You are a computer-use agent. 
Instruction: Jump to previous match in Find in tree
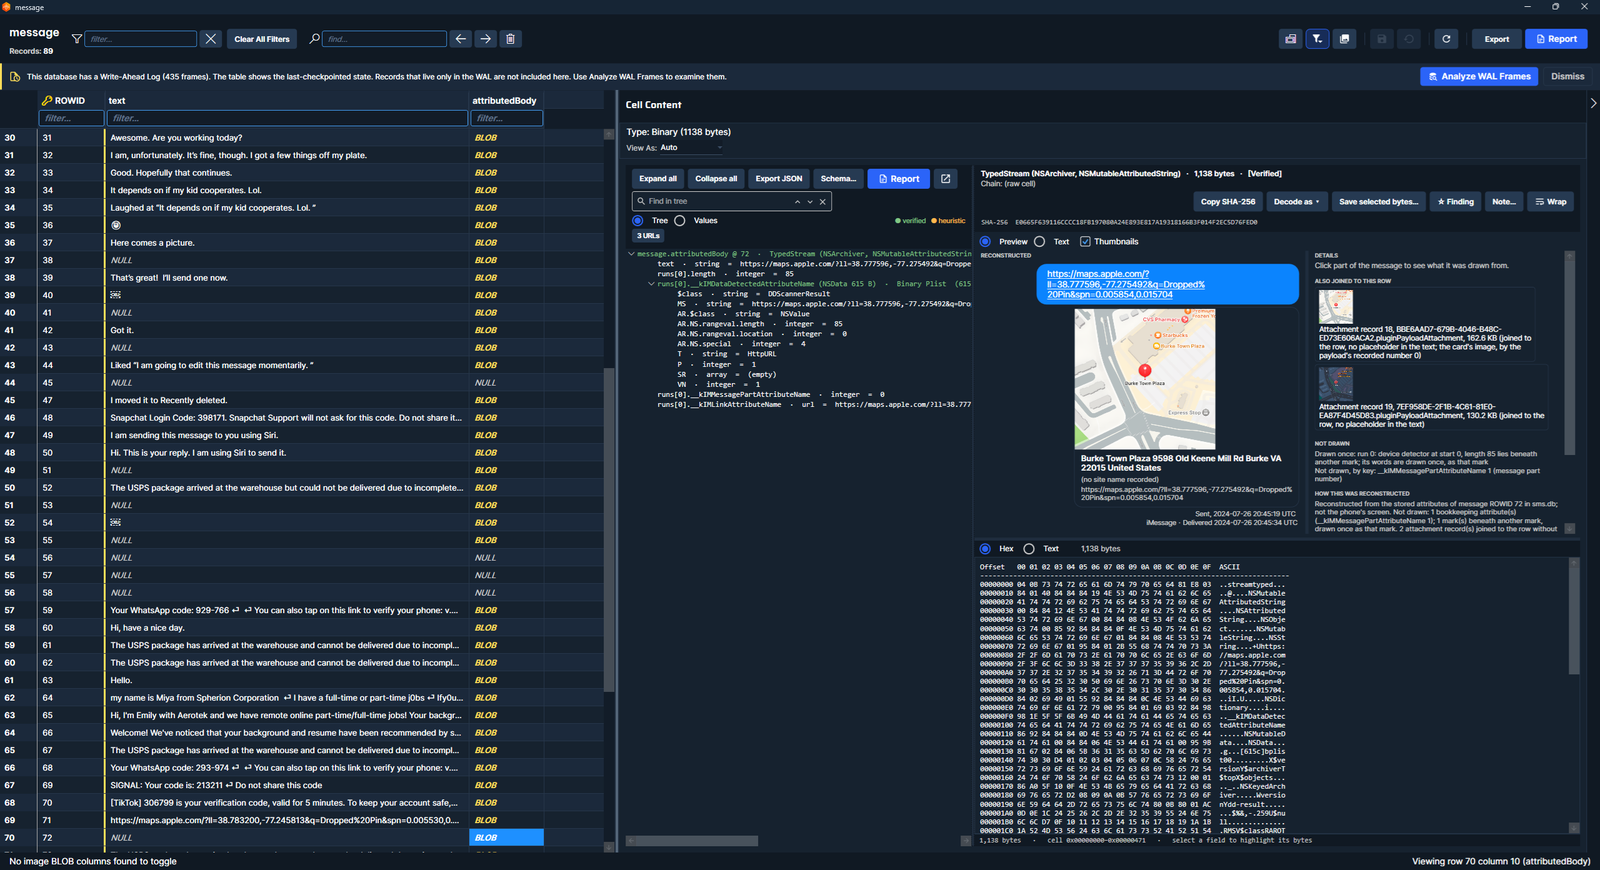click(x=797, y=202)
